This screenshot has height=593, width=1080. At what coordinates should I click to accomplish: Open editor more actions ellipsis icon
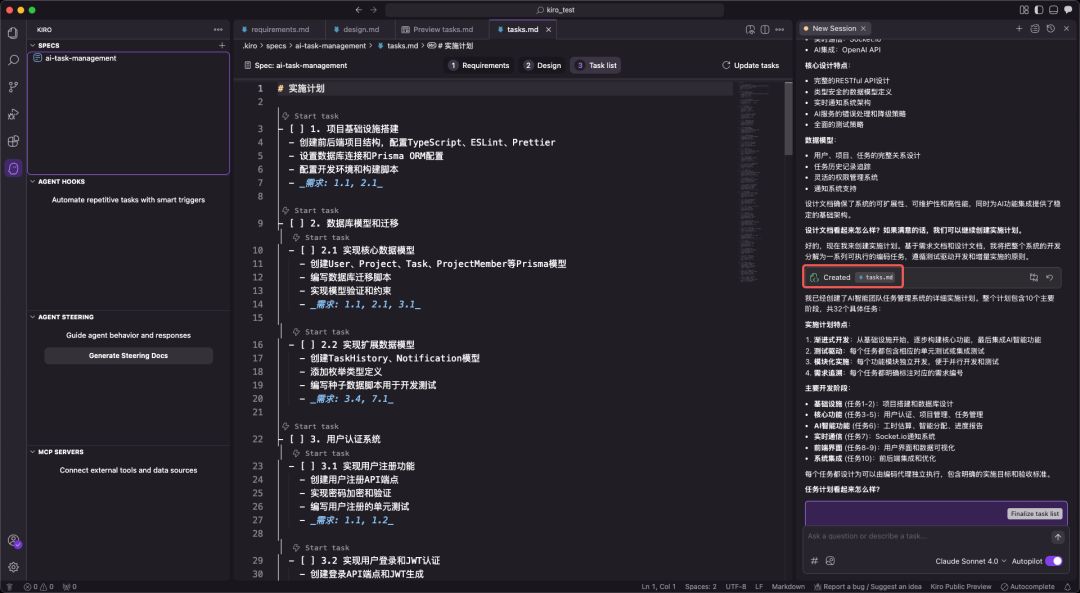click(780, 29)
